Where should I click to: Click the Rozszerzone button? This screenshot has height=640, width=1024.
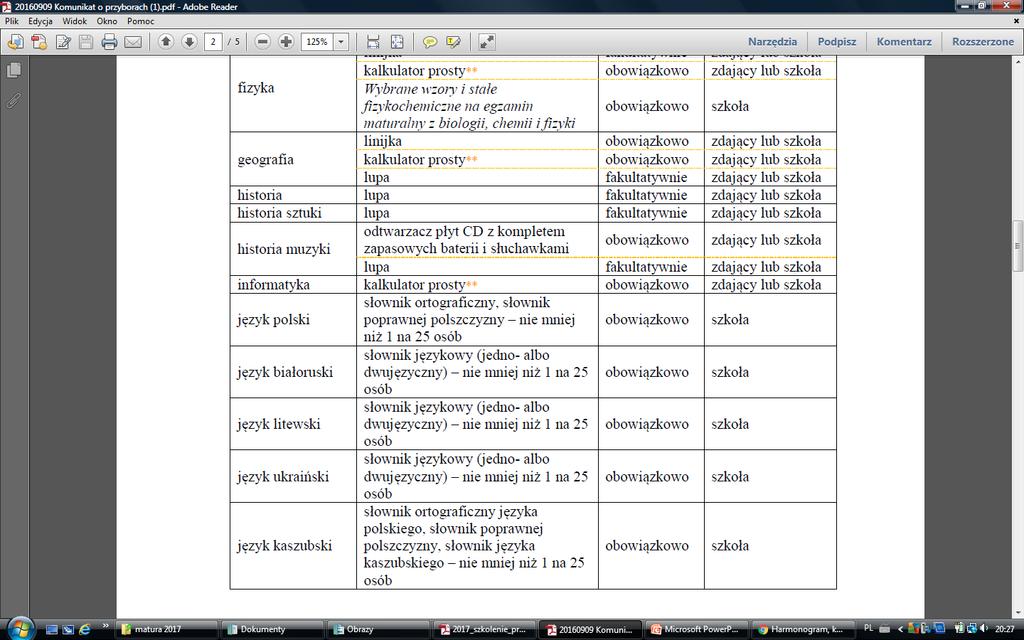tap(983, 42)
